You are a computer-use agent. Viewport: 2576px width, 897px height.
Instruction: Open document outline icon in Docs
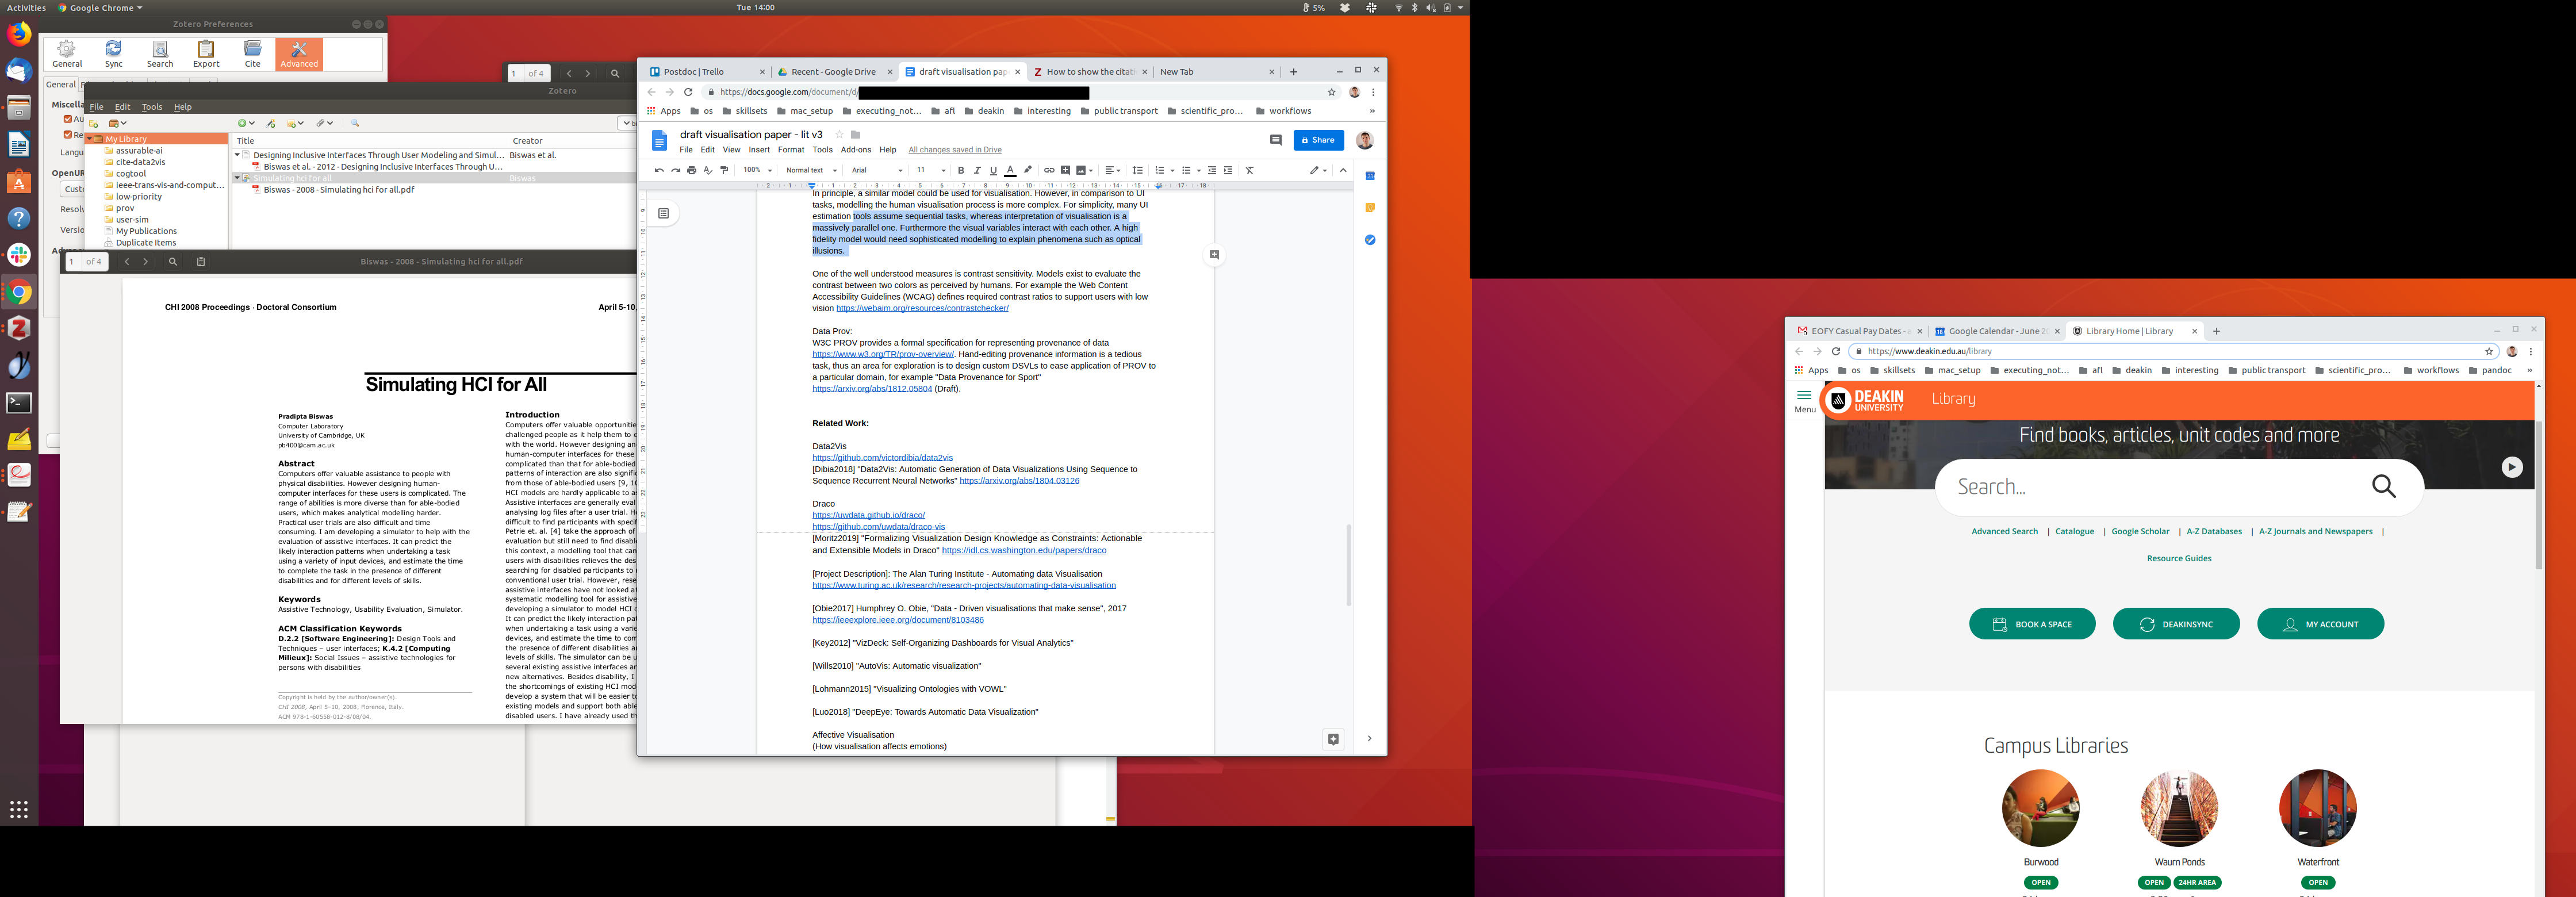pos(663,213)
